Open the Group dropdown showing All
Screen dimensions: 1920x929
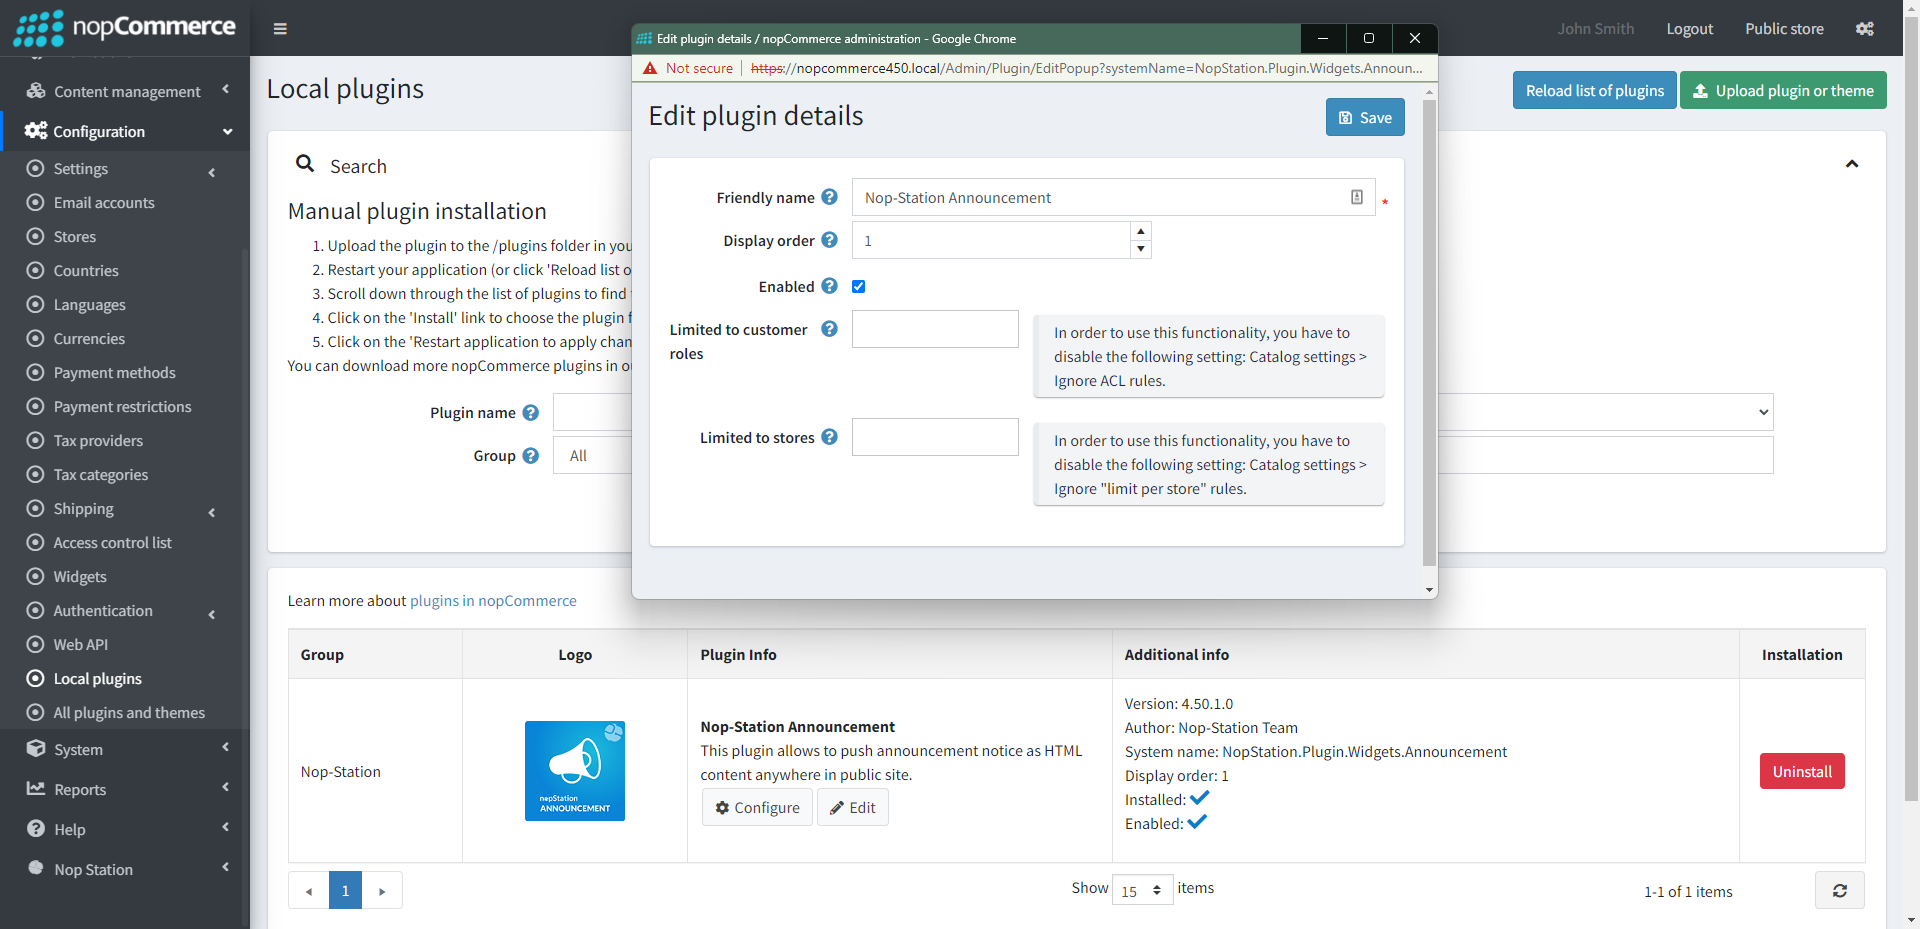[592, 455]
